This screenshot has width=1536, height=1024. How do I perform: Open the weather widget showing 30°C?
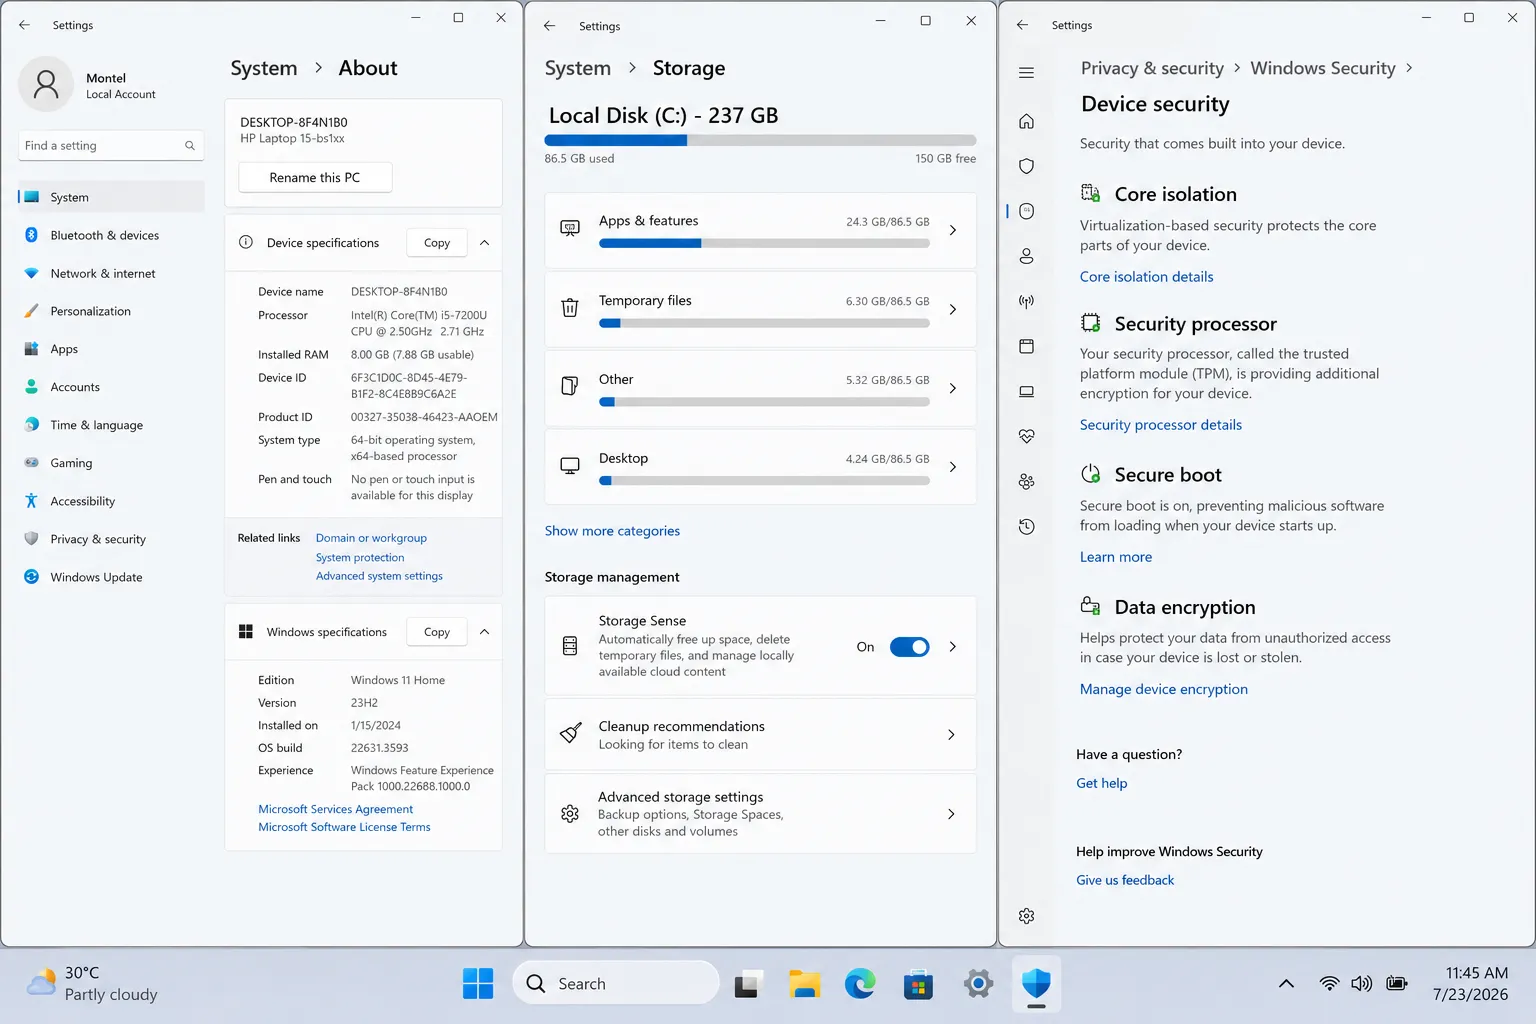92,984
